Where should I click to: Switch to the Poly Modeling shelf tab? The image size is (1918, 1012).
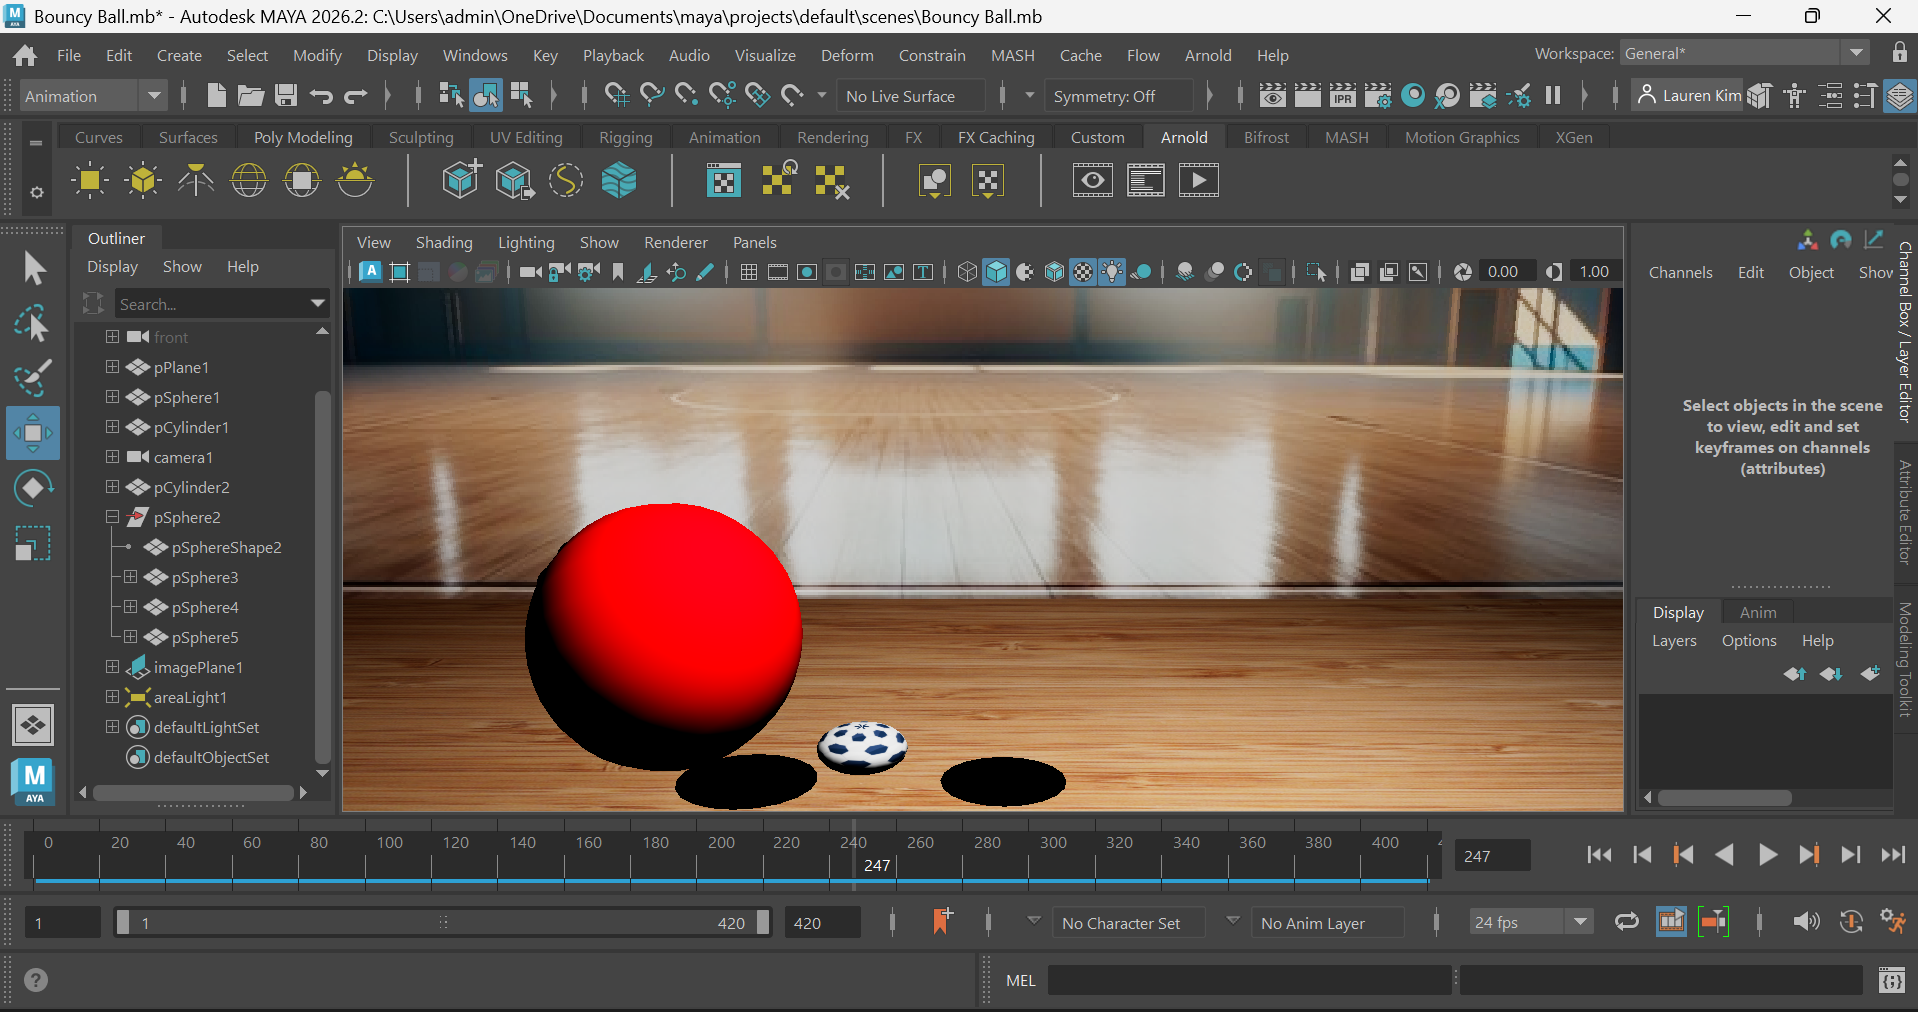[x=303, y=138]
